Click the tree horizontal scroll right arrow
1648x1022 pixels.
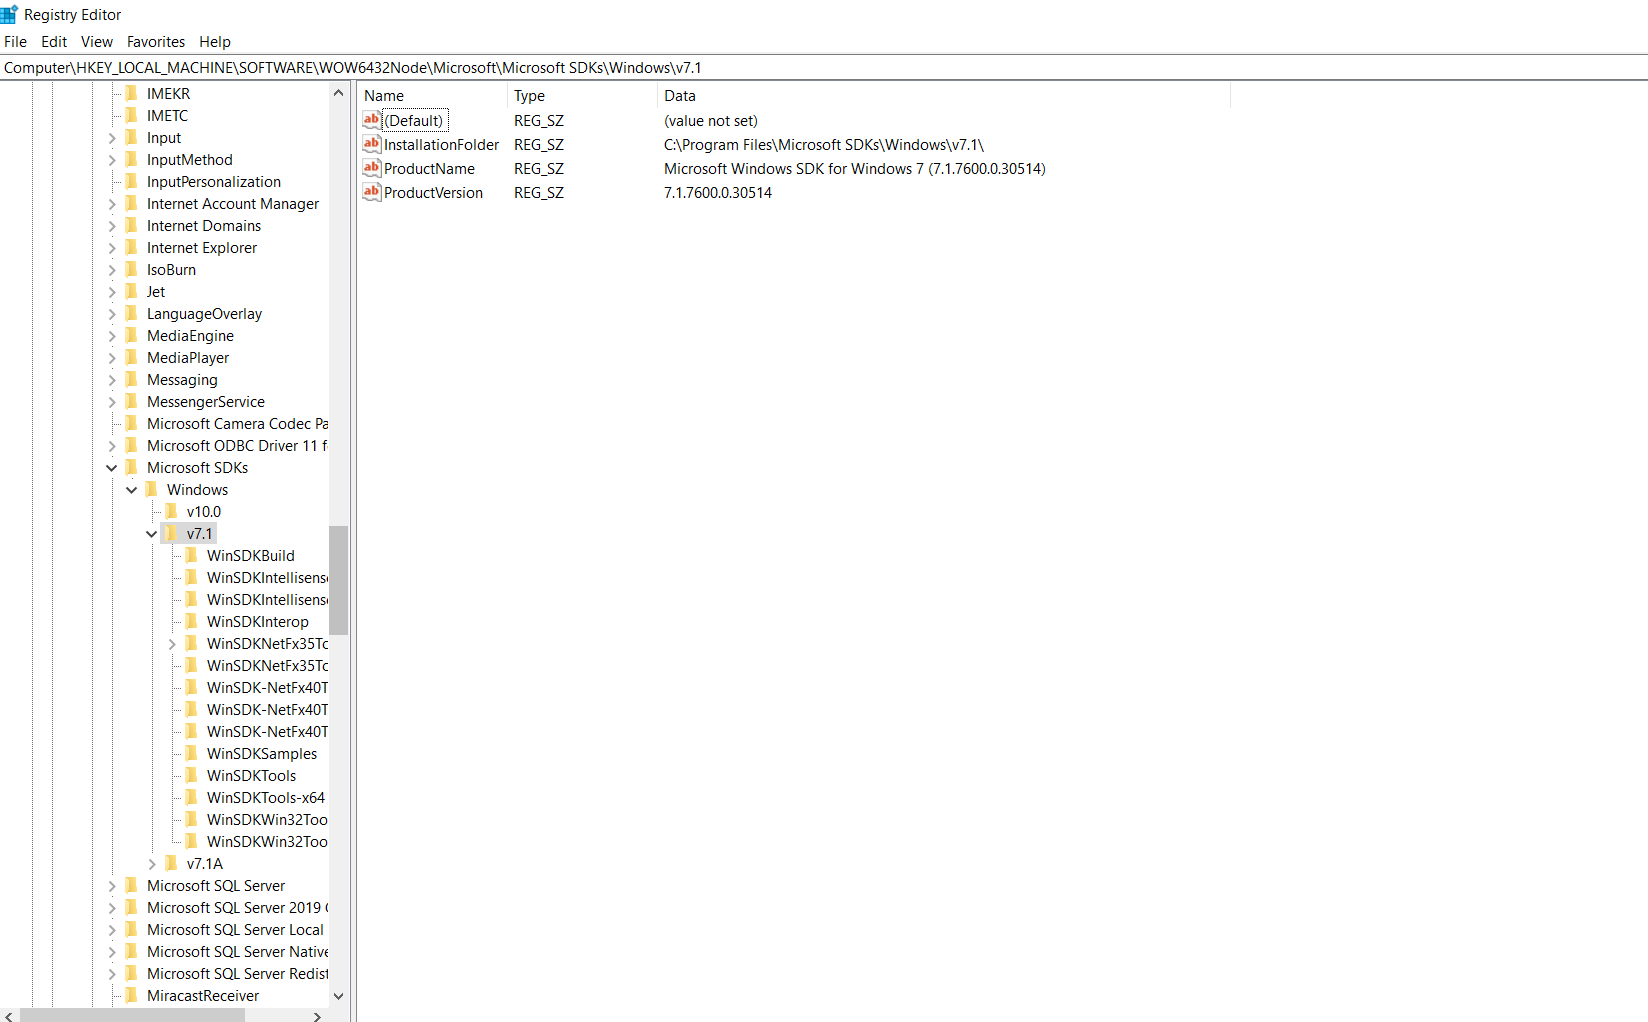317,1015
